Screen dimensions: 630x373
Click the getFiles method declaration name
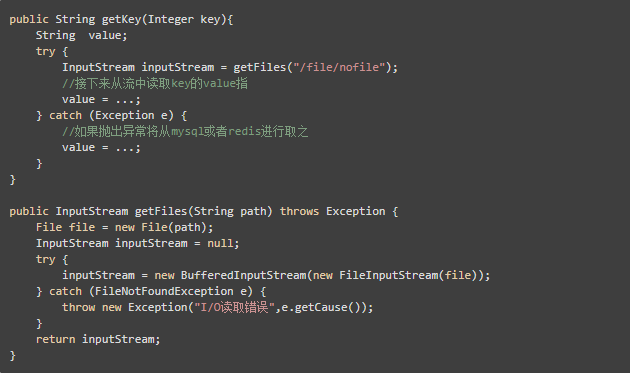[x=161, y=211]
